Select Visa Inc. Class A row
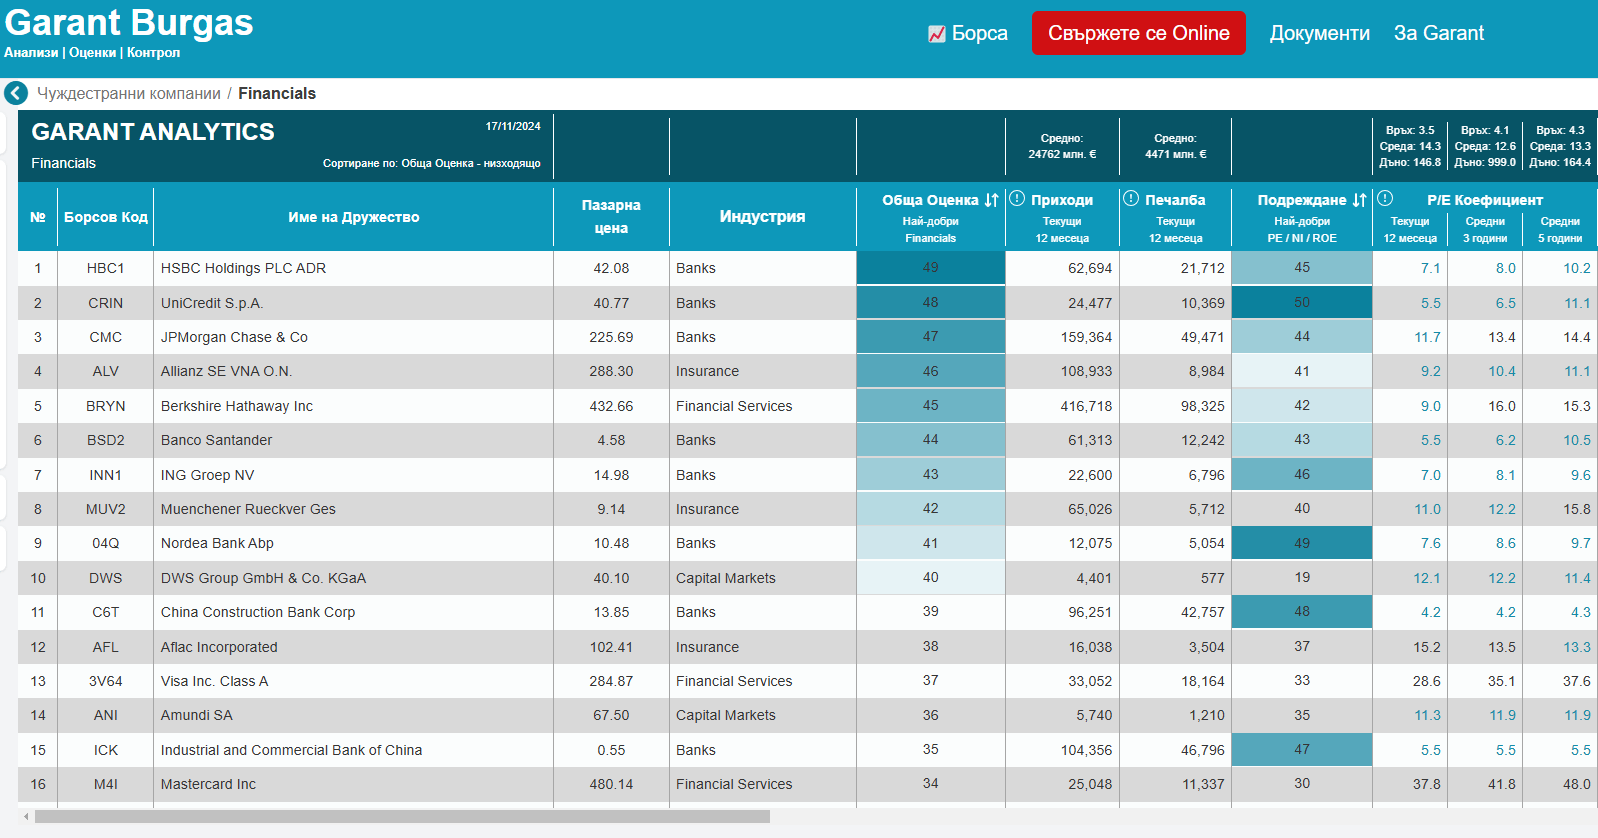1598x838 pixels. tap(214, 681)
